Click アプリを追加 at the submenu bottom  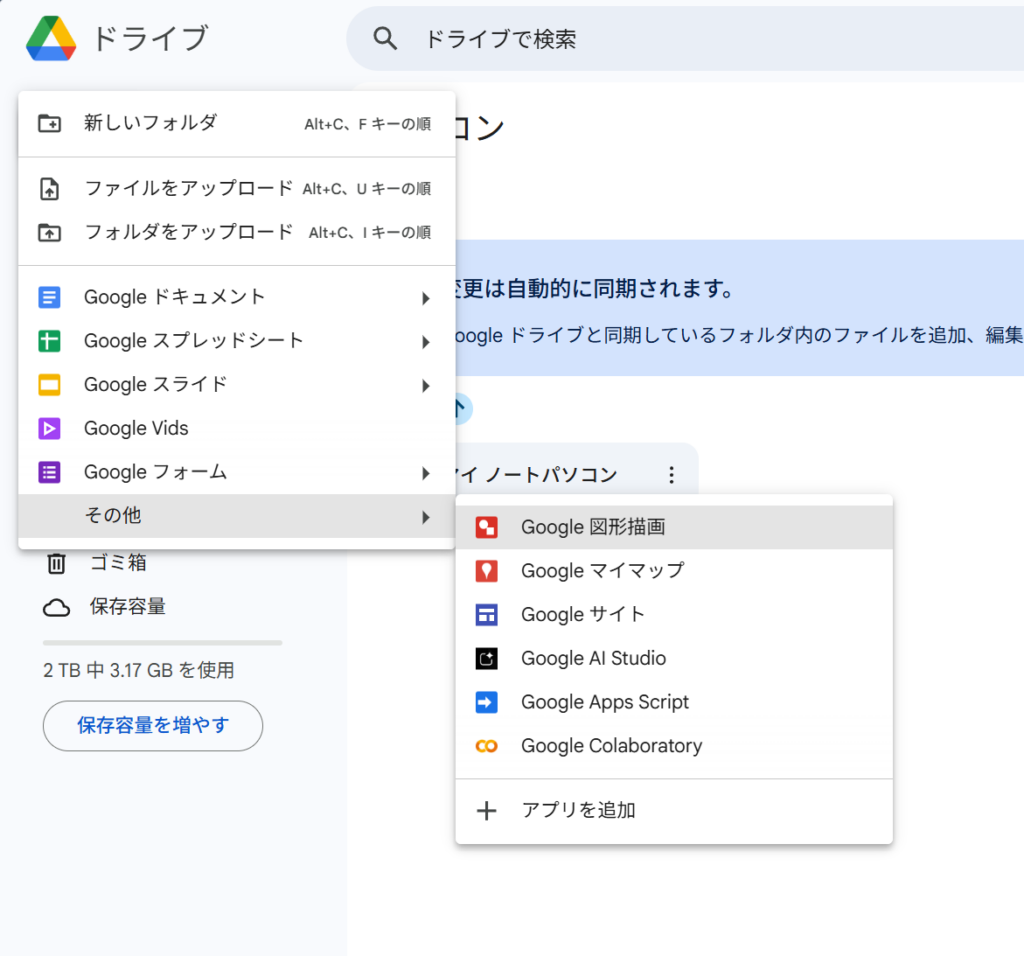coord(578,810)
